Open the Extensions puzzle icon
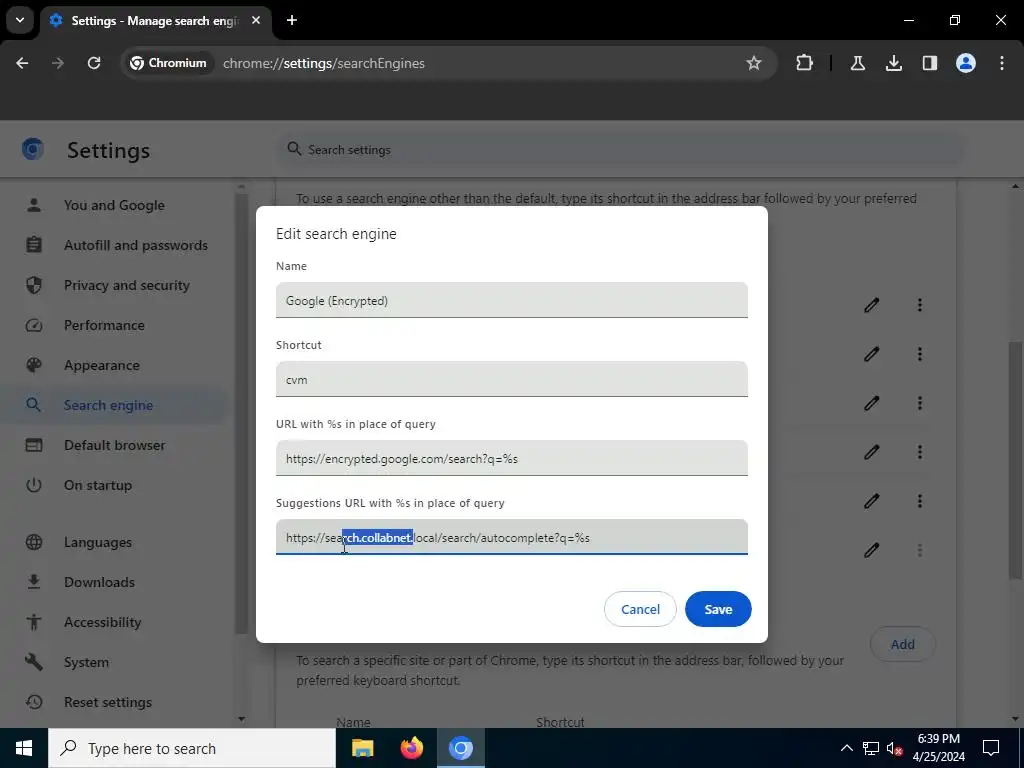Viewport: 1024px width, 768px height. pyautogui.click(x=805, y=63)
